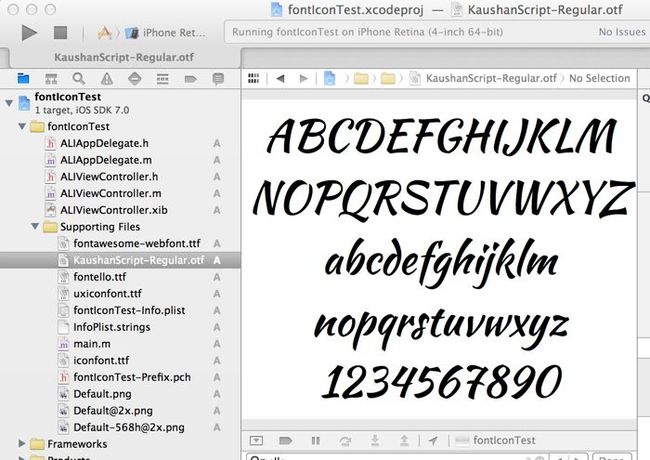The image size is (650, 460).
Task: Select Default@2x.png image
Action: point(113,410)
